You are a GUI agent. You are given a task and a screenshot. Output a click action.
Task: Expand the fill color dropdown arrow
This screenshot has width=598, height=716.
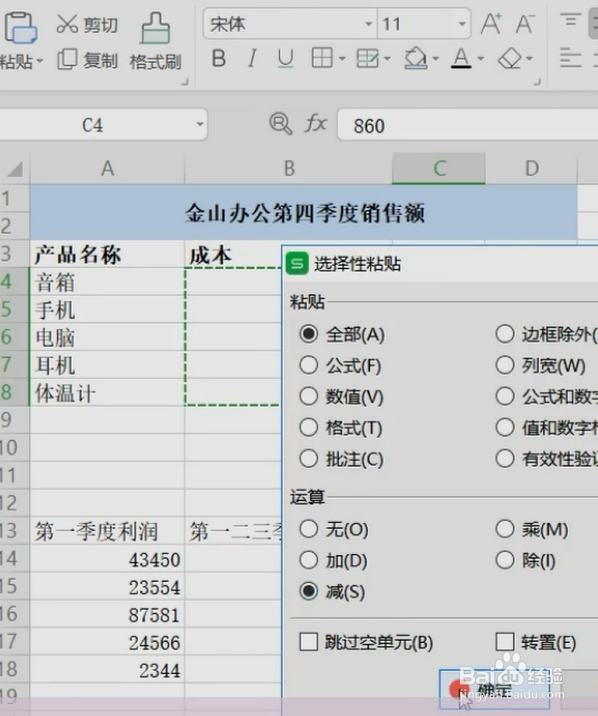[435, 58]
